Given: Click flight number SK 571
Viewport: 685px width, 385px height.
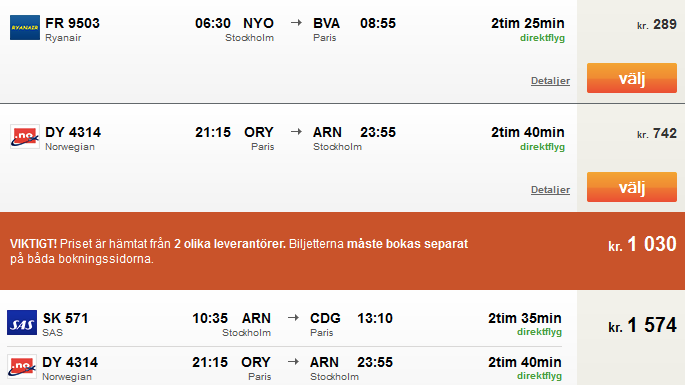Looking at the screenshot, I should pos(66,318).
